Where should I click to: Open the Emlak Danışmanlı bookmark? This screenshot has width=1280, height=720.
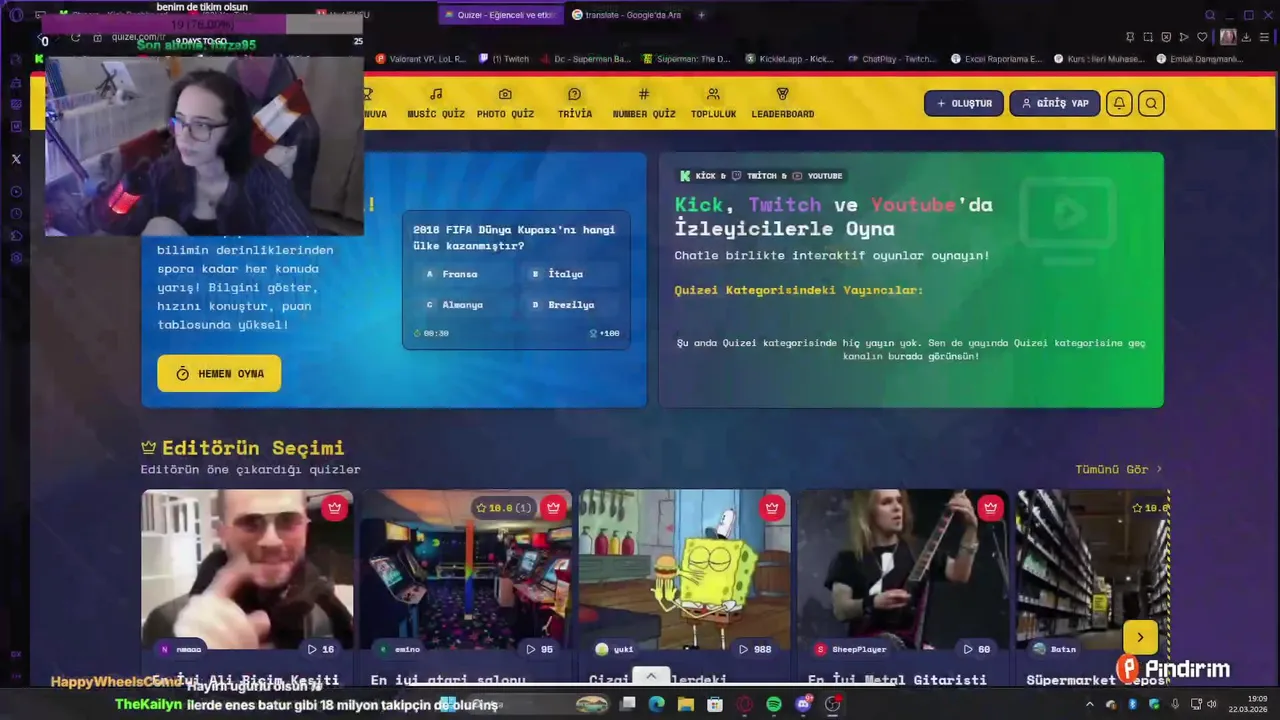click(1200, 59)
